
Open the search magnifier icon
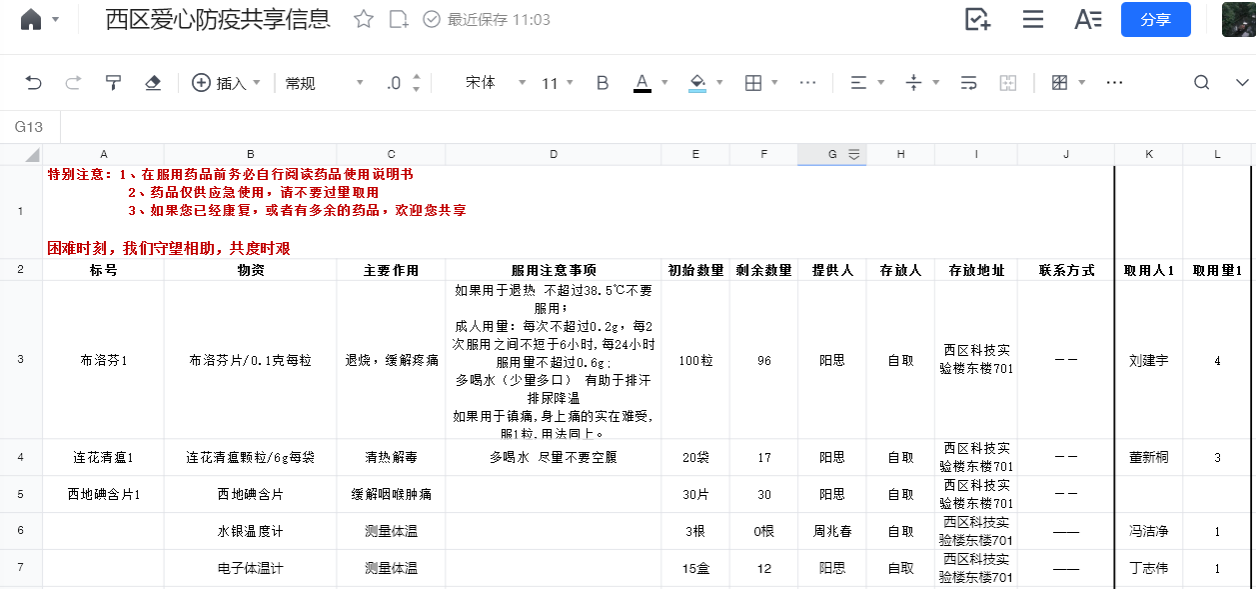point(1201,83)
